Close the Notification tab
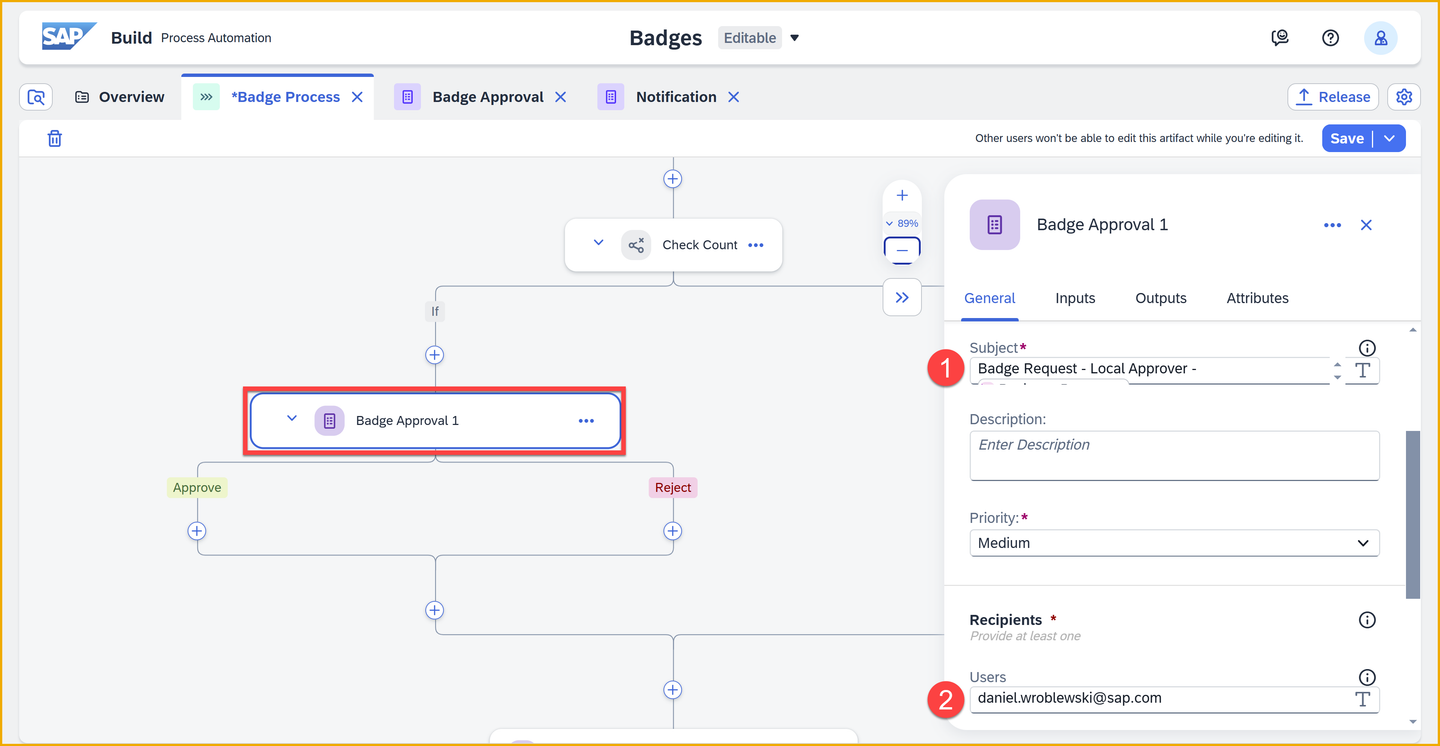 pyautogui.click(x=734, y=97)
